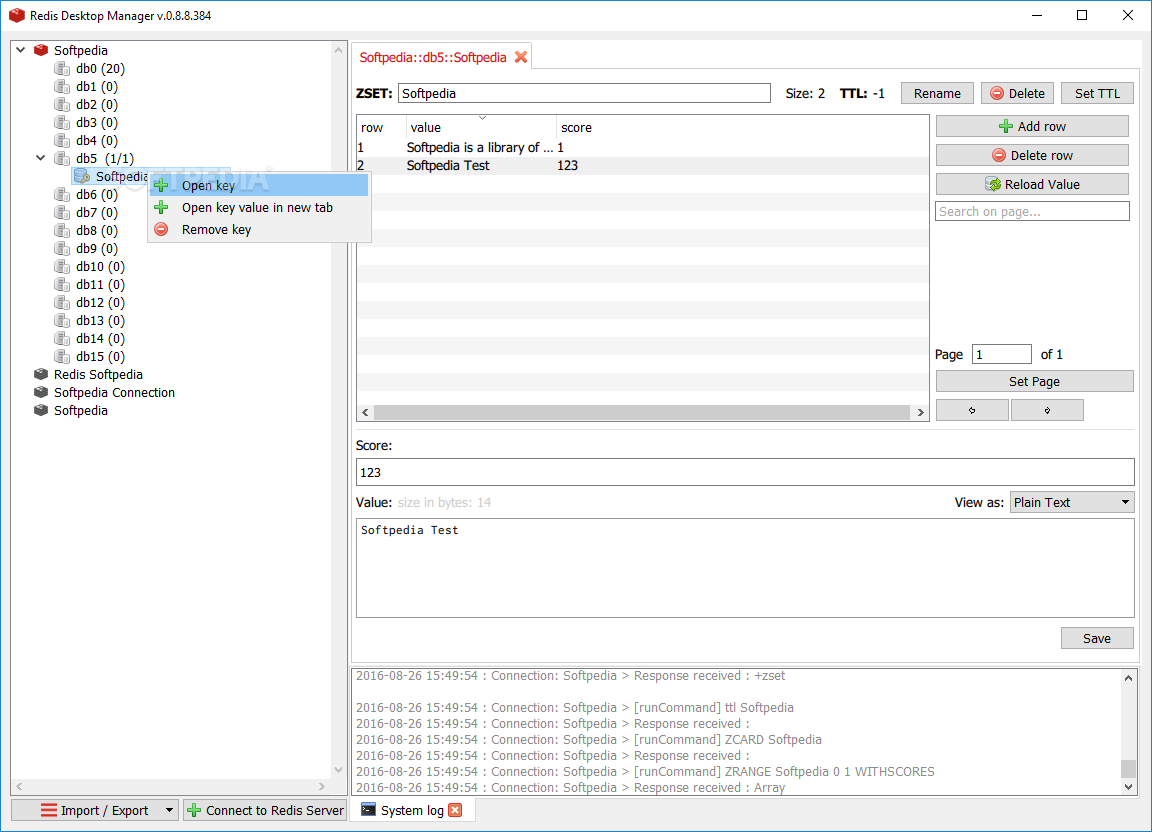The width and height of the screenshot is (1152, 832).
Task: Sort by the value column header
Action: [x=480, y=127]
